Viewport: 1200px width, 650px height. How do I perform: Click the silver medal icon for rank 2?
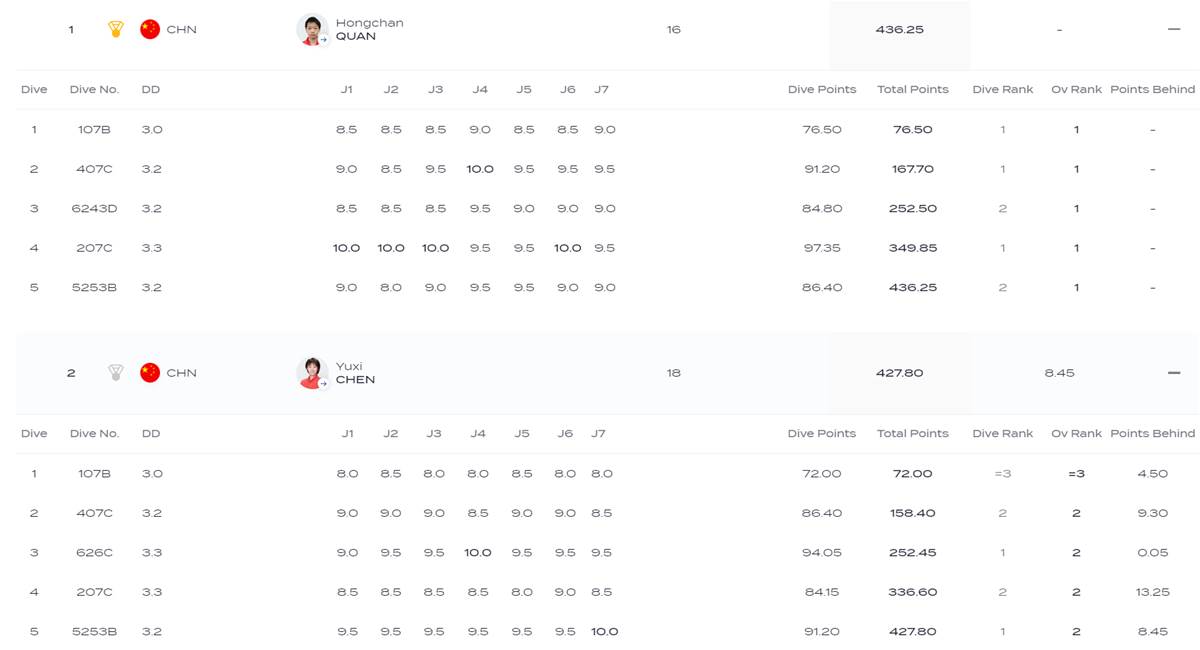coord(116,373)
